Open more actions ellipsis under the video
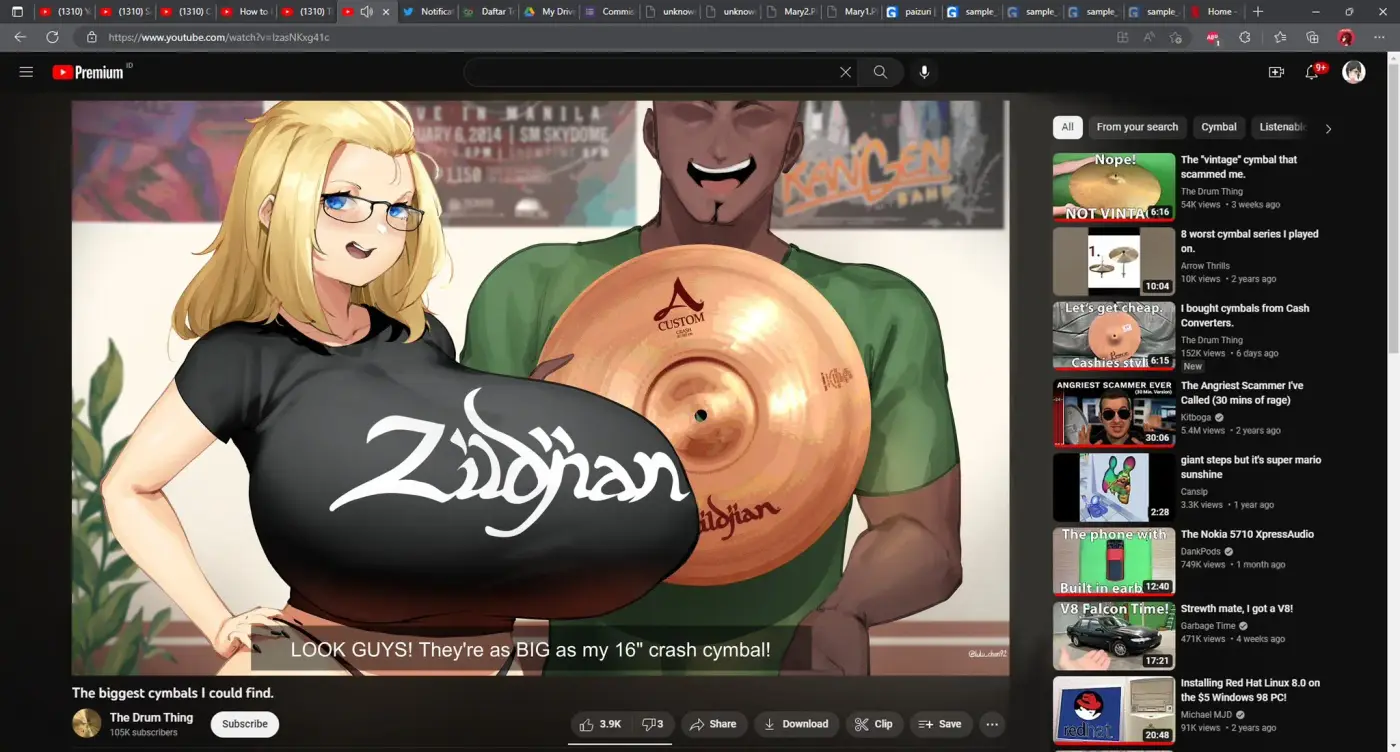 click(992, 724)
